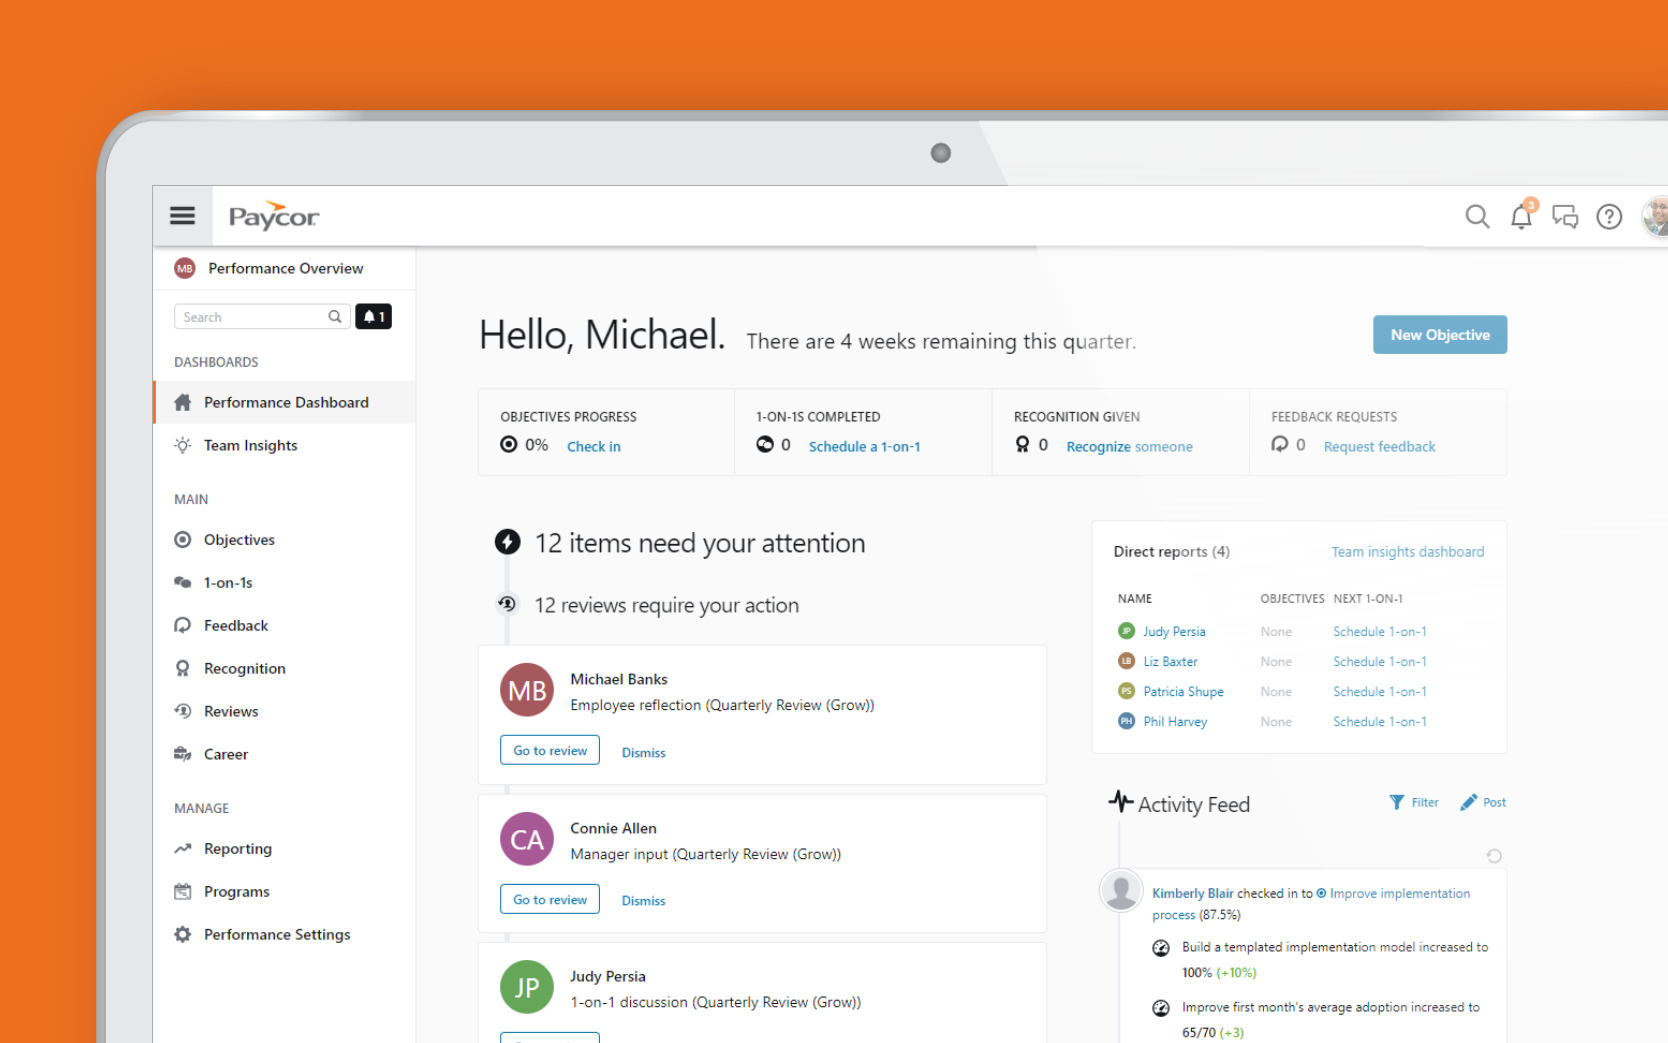Click the Feedback bubble icon in sidebar

coord(182,625)
